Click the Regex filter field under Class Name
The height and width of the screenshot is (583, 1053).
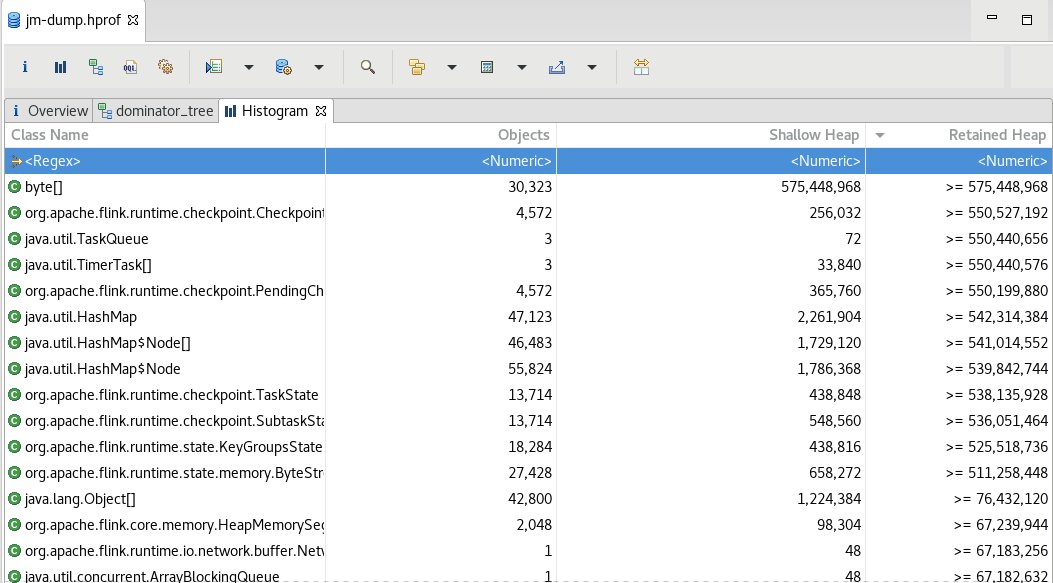point(165,160)
